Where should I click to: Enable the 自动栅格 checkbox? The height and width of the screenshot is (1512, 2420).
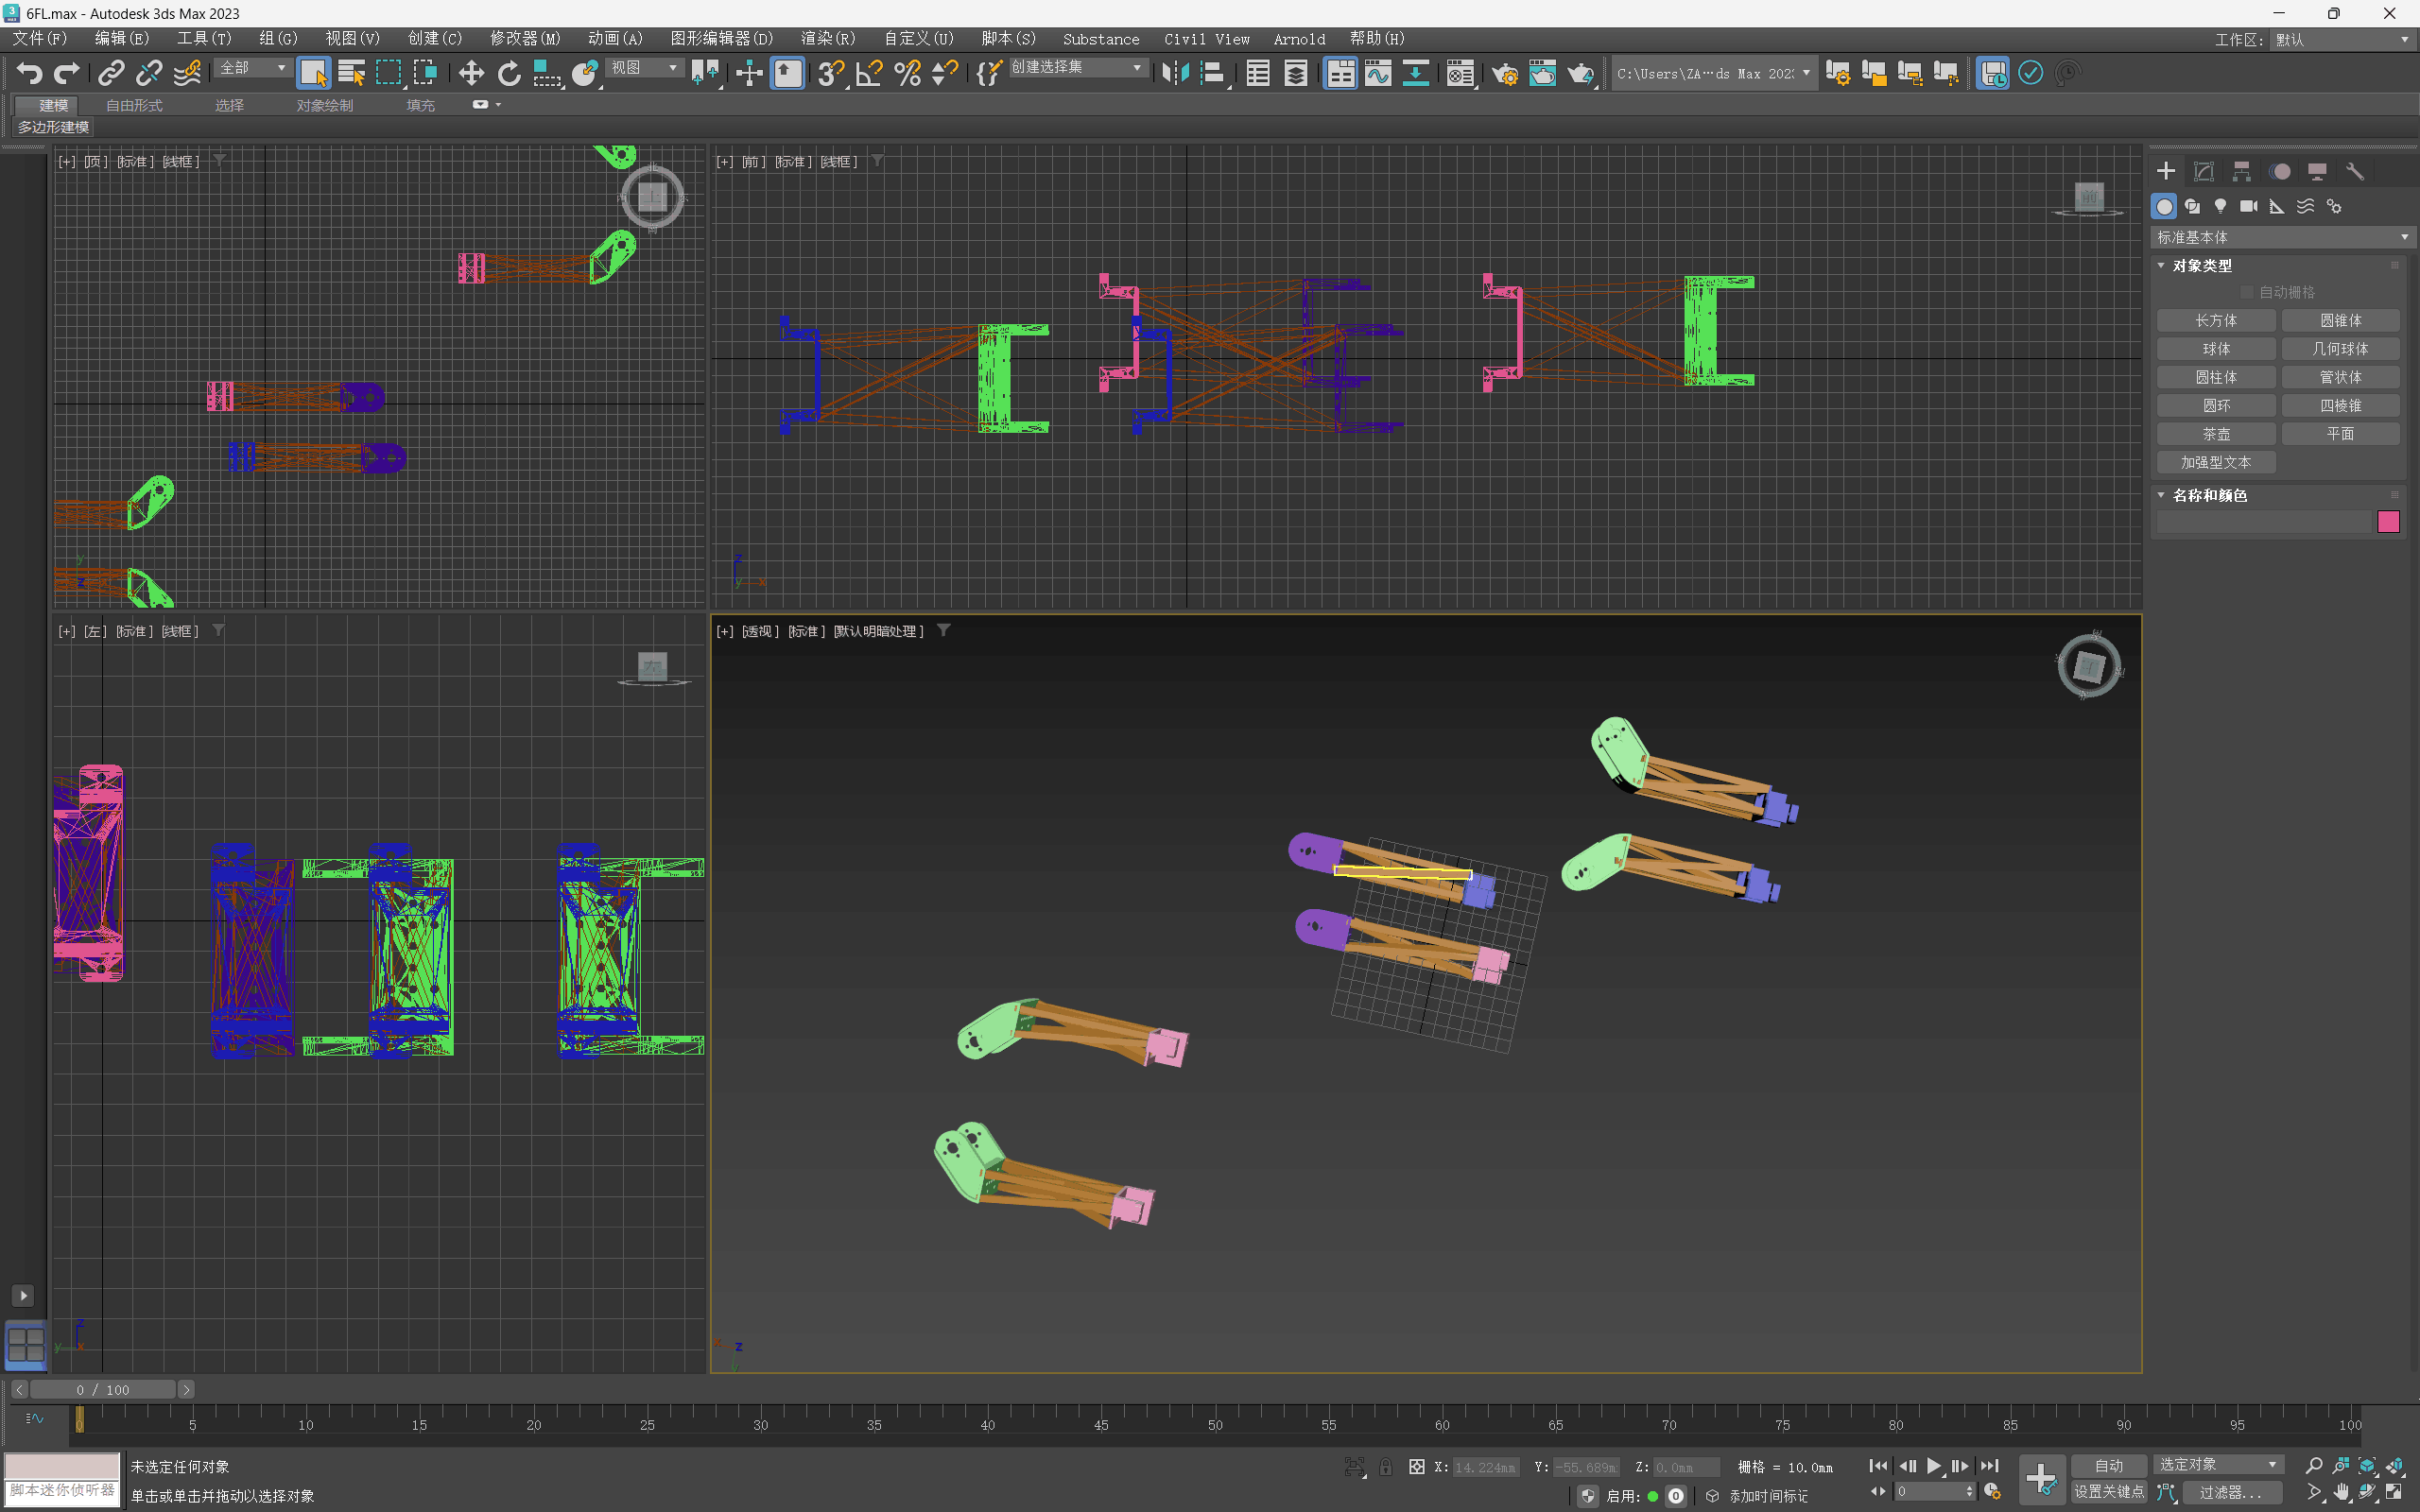point(2247,292)
